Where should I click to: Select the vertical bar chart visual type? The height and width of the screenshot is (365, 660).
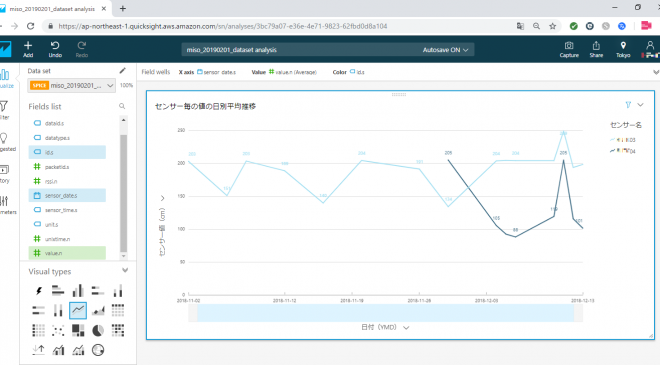78,290
